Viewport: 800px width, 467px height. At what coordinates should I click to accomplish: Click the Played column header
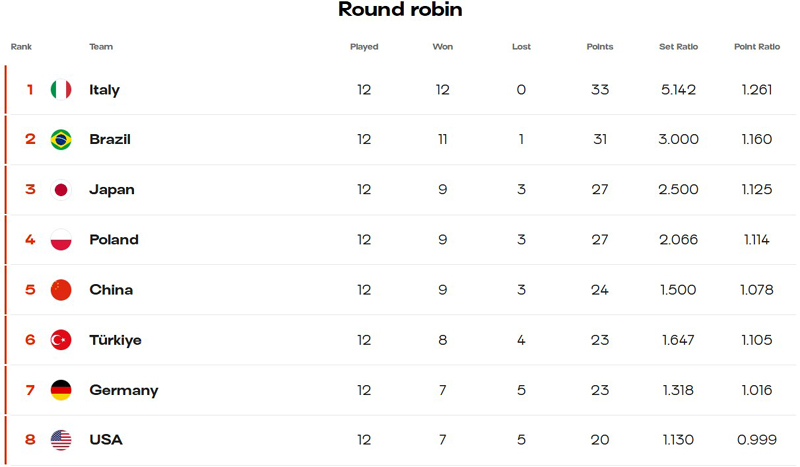pos(364,46)
